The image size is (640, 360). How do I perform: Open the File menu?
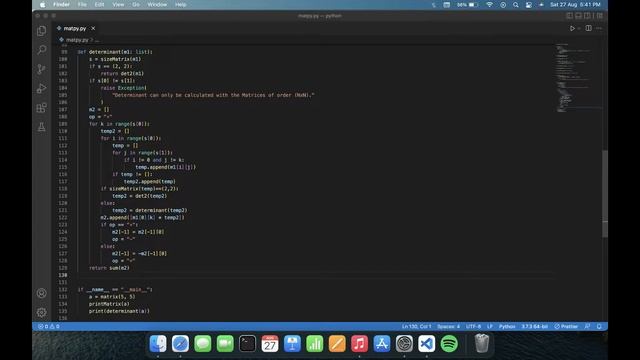(x=82, y=5)
